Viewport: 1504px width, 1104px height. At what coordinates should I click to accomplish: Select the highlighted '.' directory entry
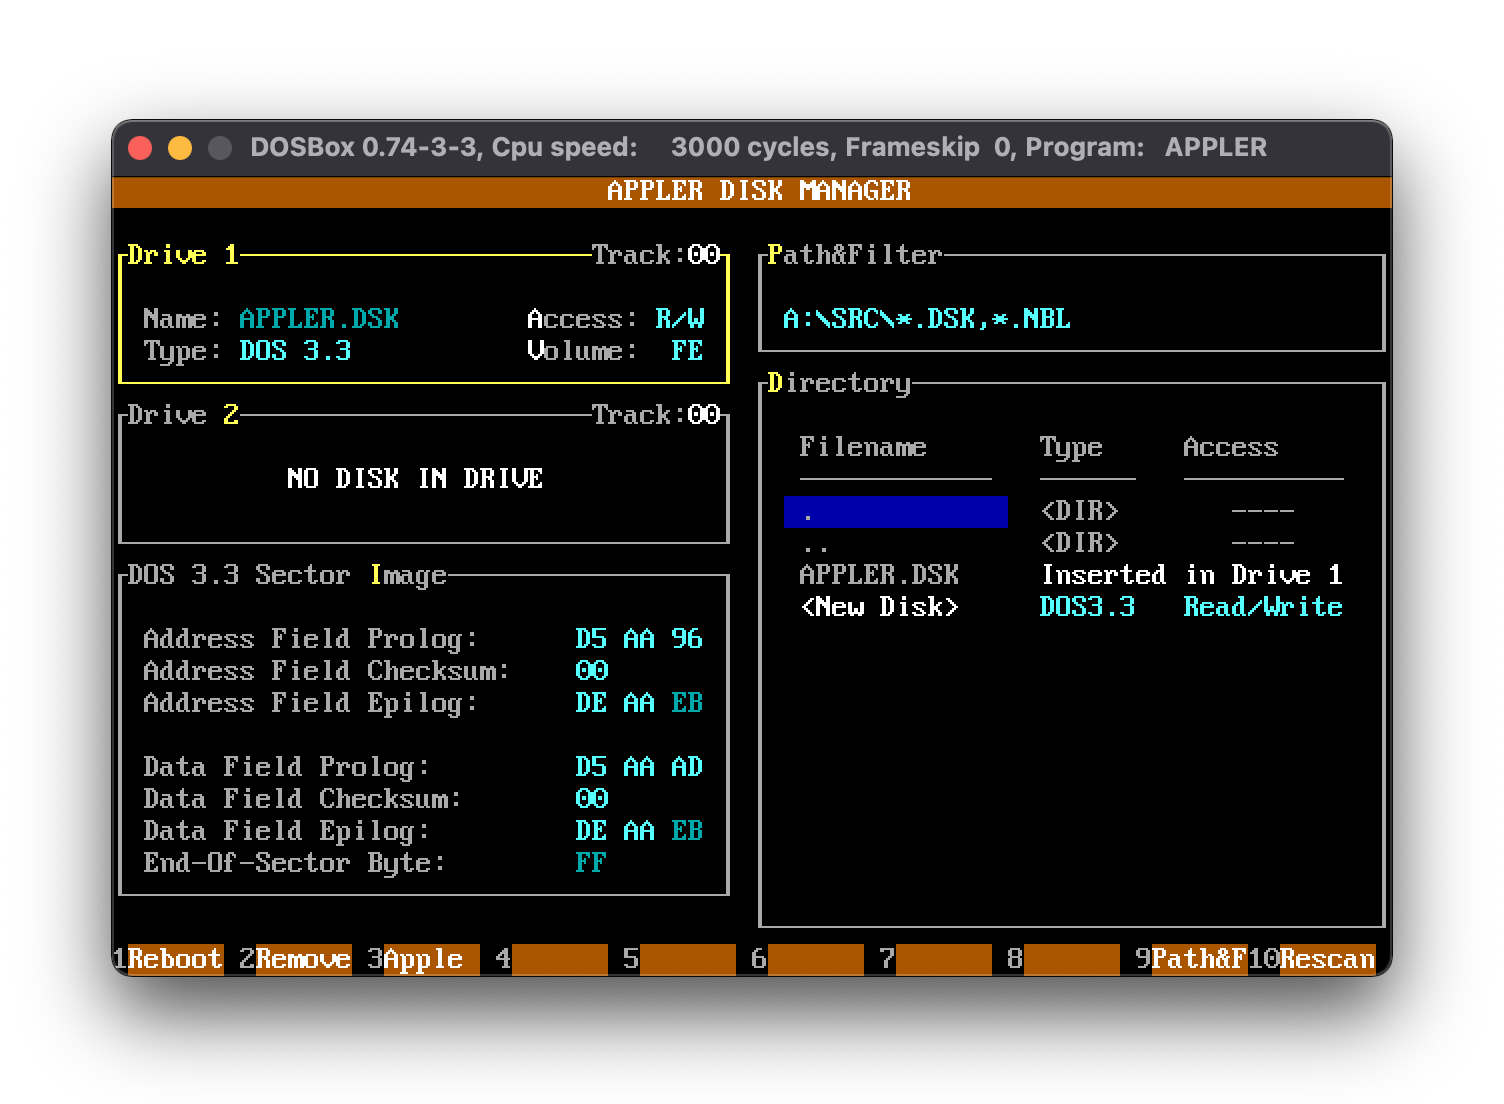coord(896,511)
